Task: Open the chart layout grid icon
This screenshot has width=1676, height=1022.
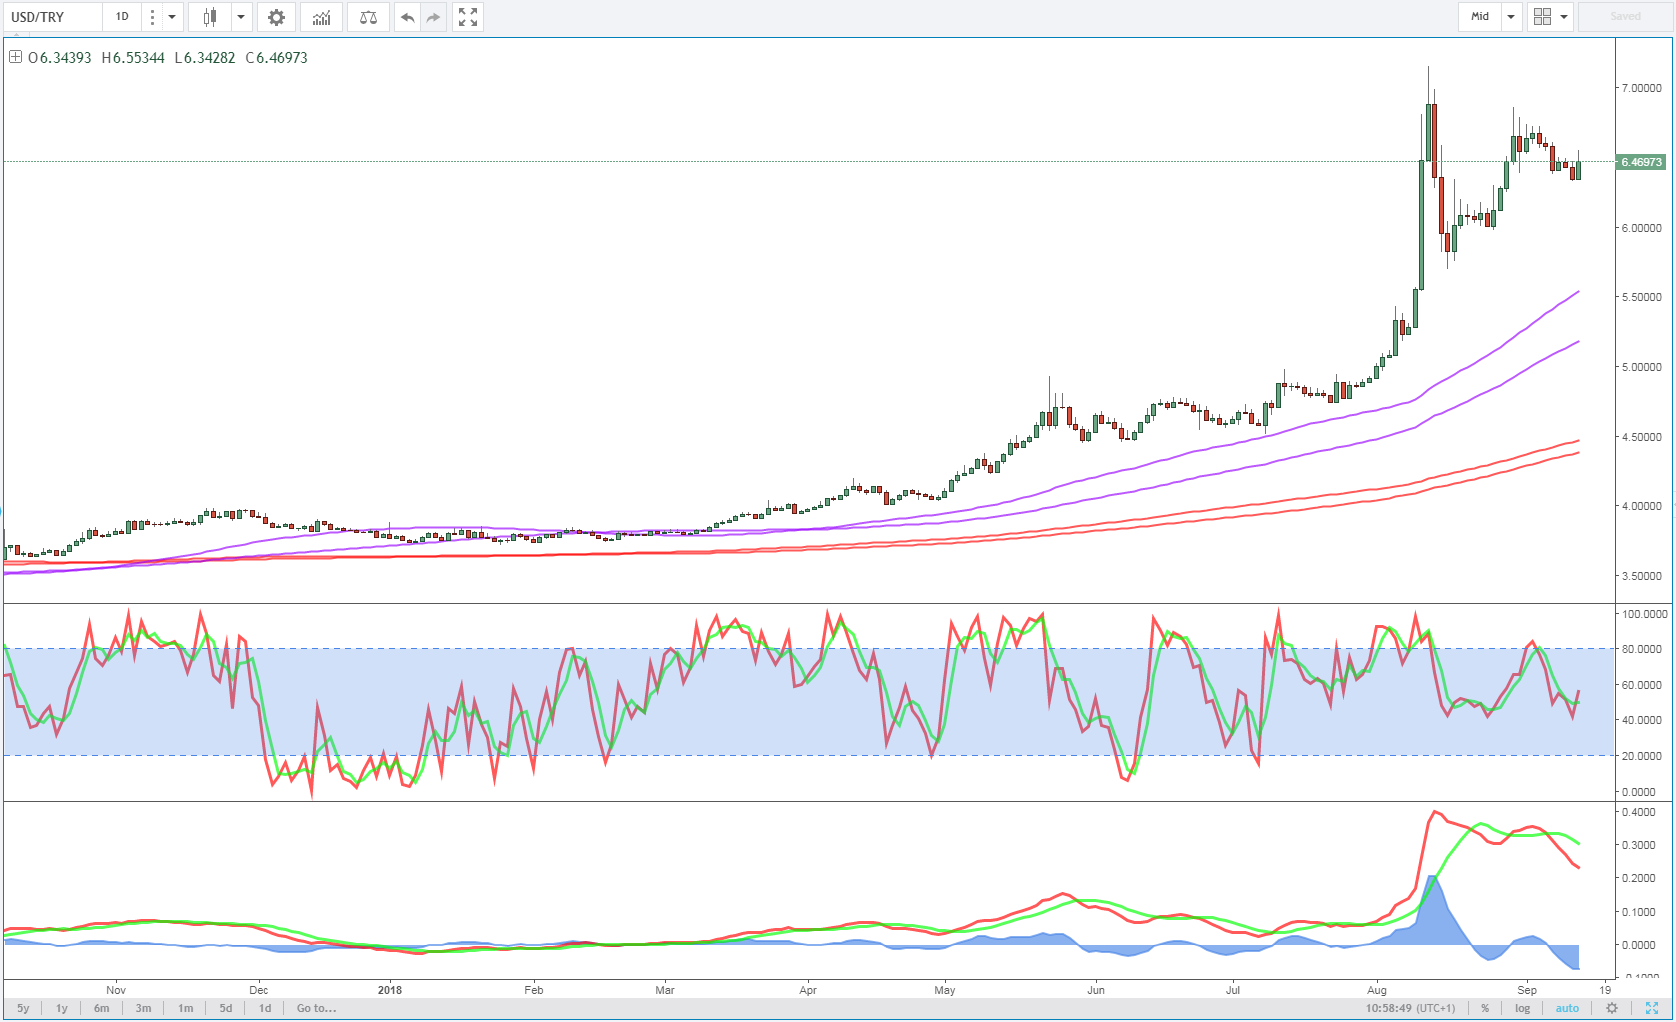Action: tap(1542, 17)
